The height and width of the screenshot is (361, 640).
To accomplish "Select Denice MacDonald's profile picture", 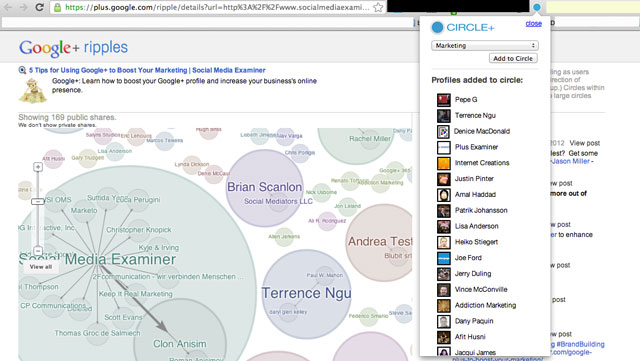I will coord(443,131).
